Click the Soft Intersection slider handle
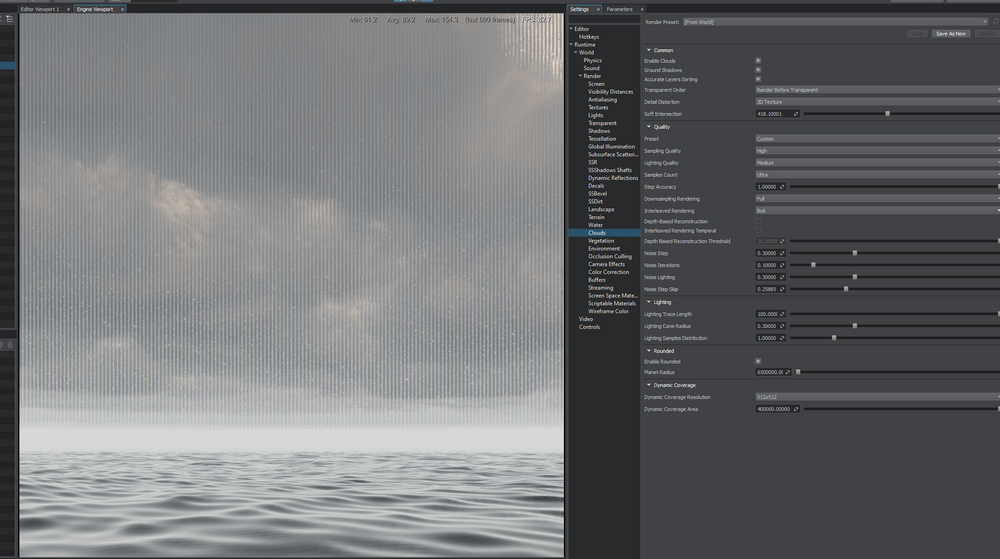This screenshot has width=1000, height=559. pyautogui.click(x=887, y=113)
